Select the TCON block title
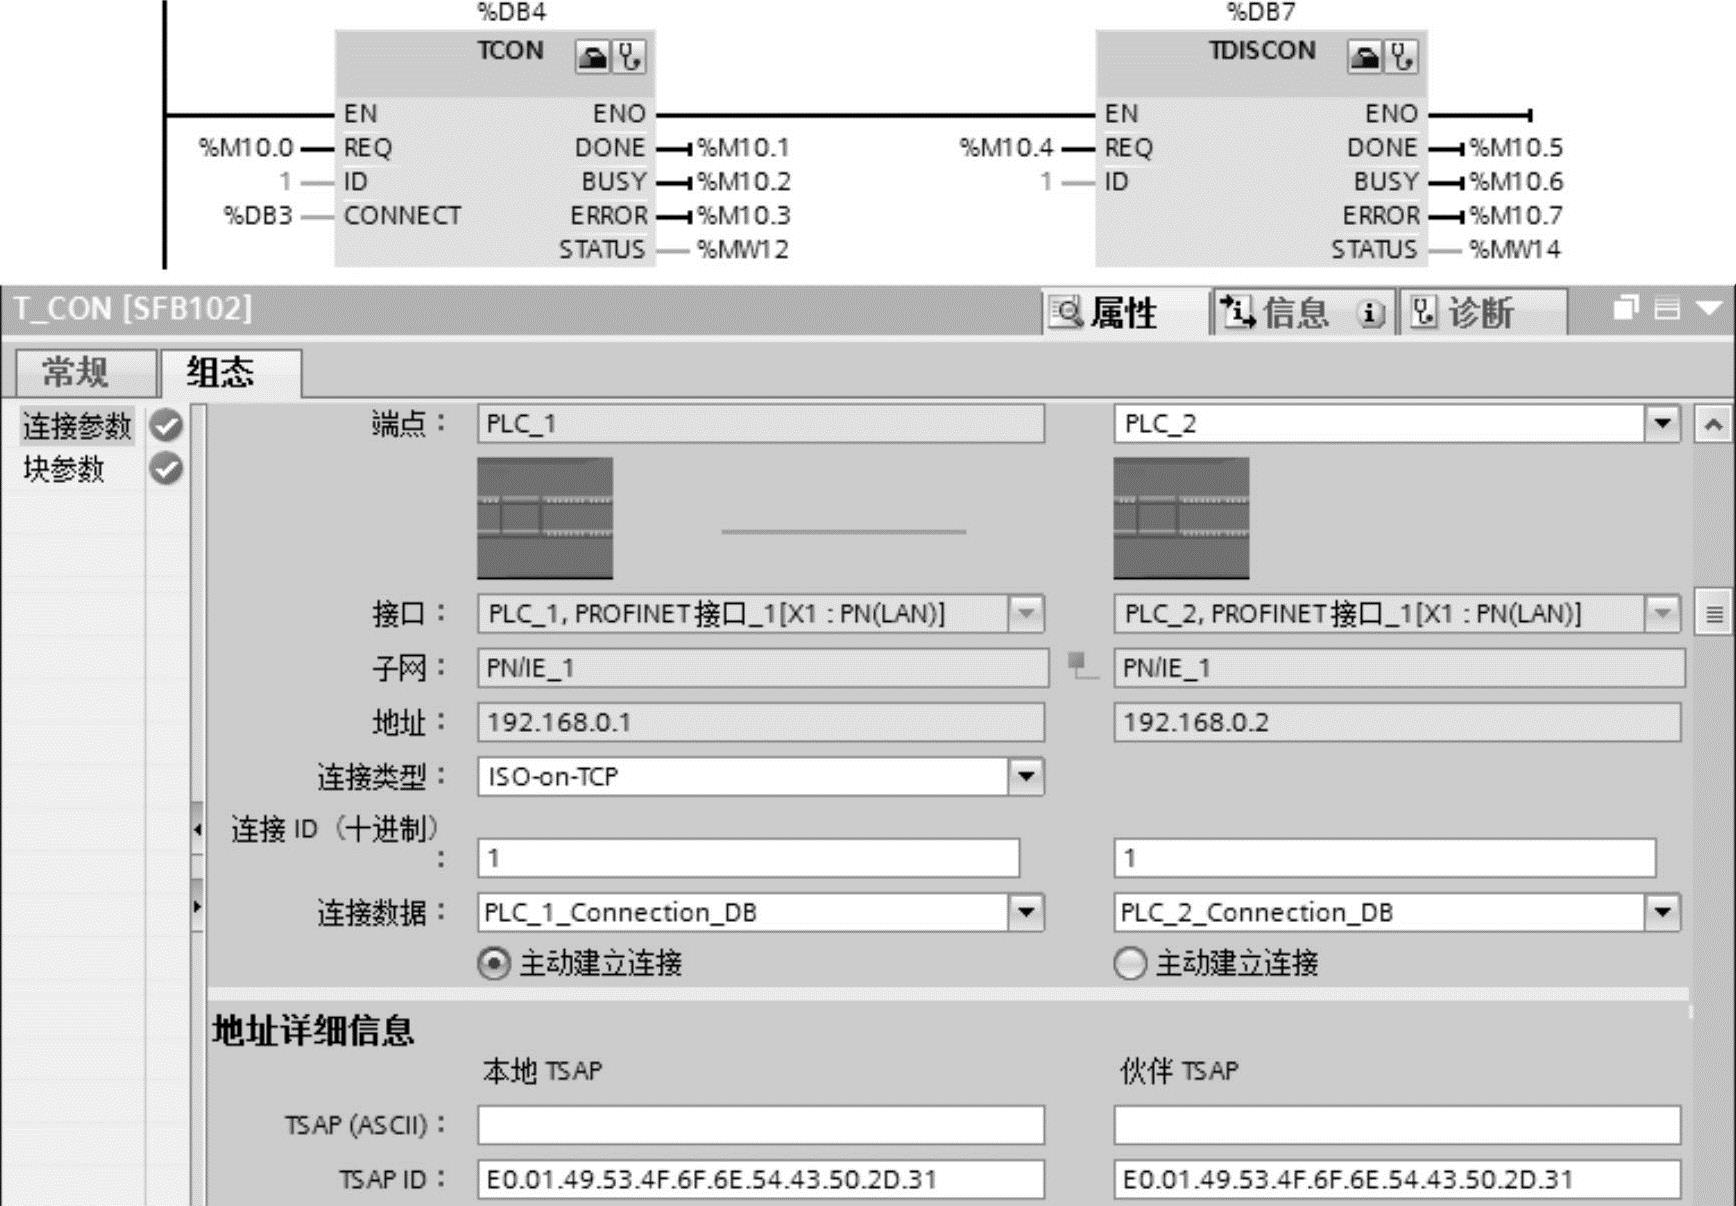Viewport: 1736px width, 1206px height. [510, 51]
